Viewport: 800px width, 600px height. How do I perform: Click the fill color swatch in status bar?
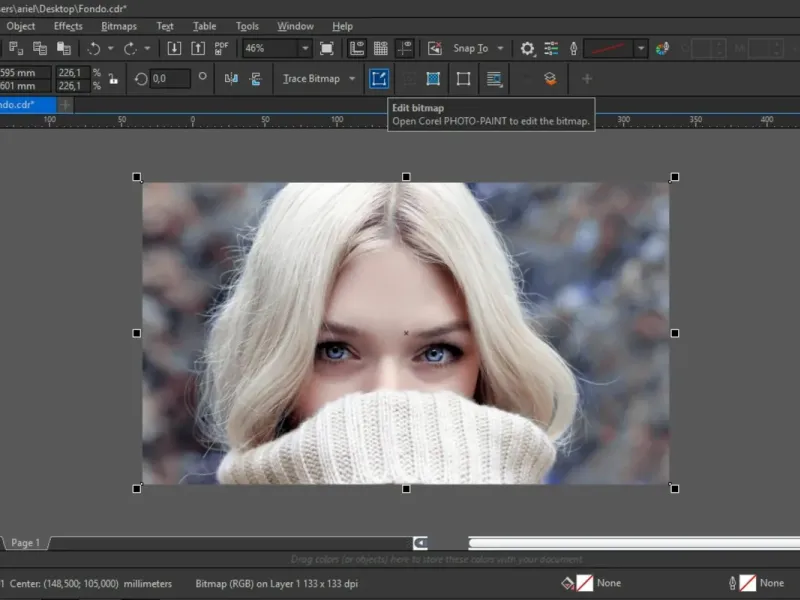coord(584,583)
